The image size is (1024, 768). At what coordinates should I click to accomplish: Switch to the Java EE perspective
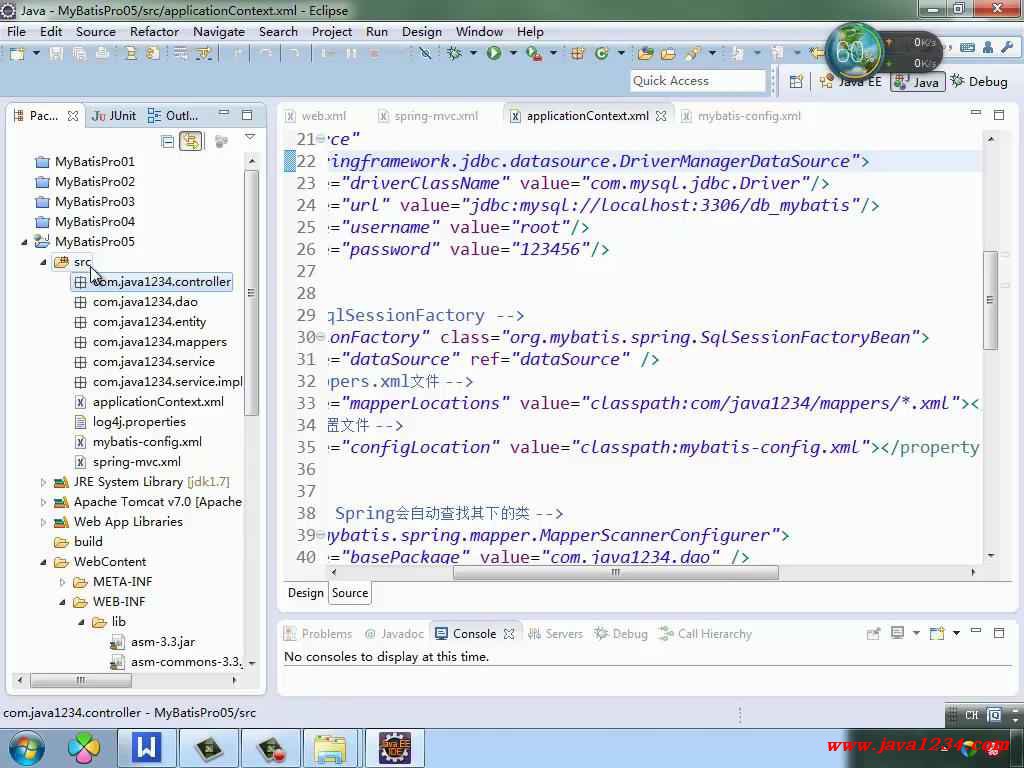[851, 82]
